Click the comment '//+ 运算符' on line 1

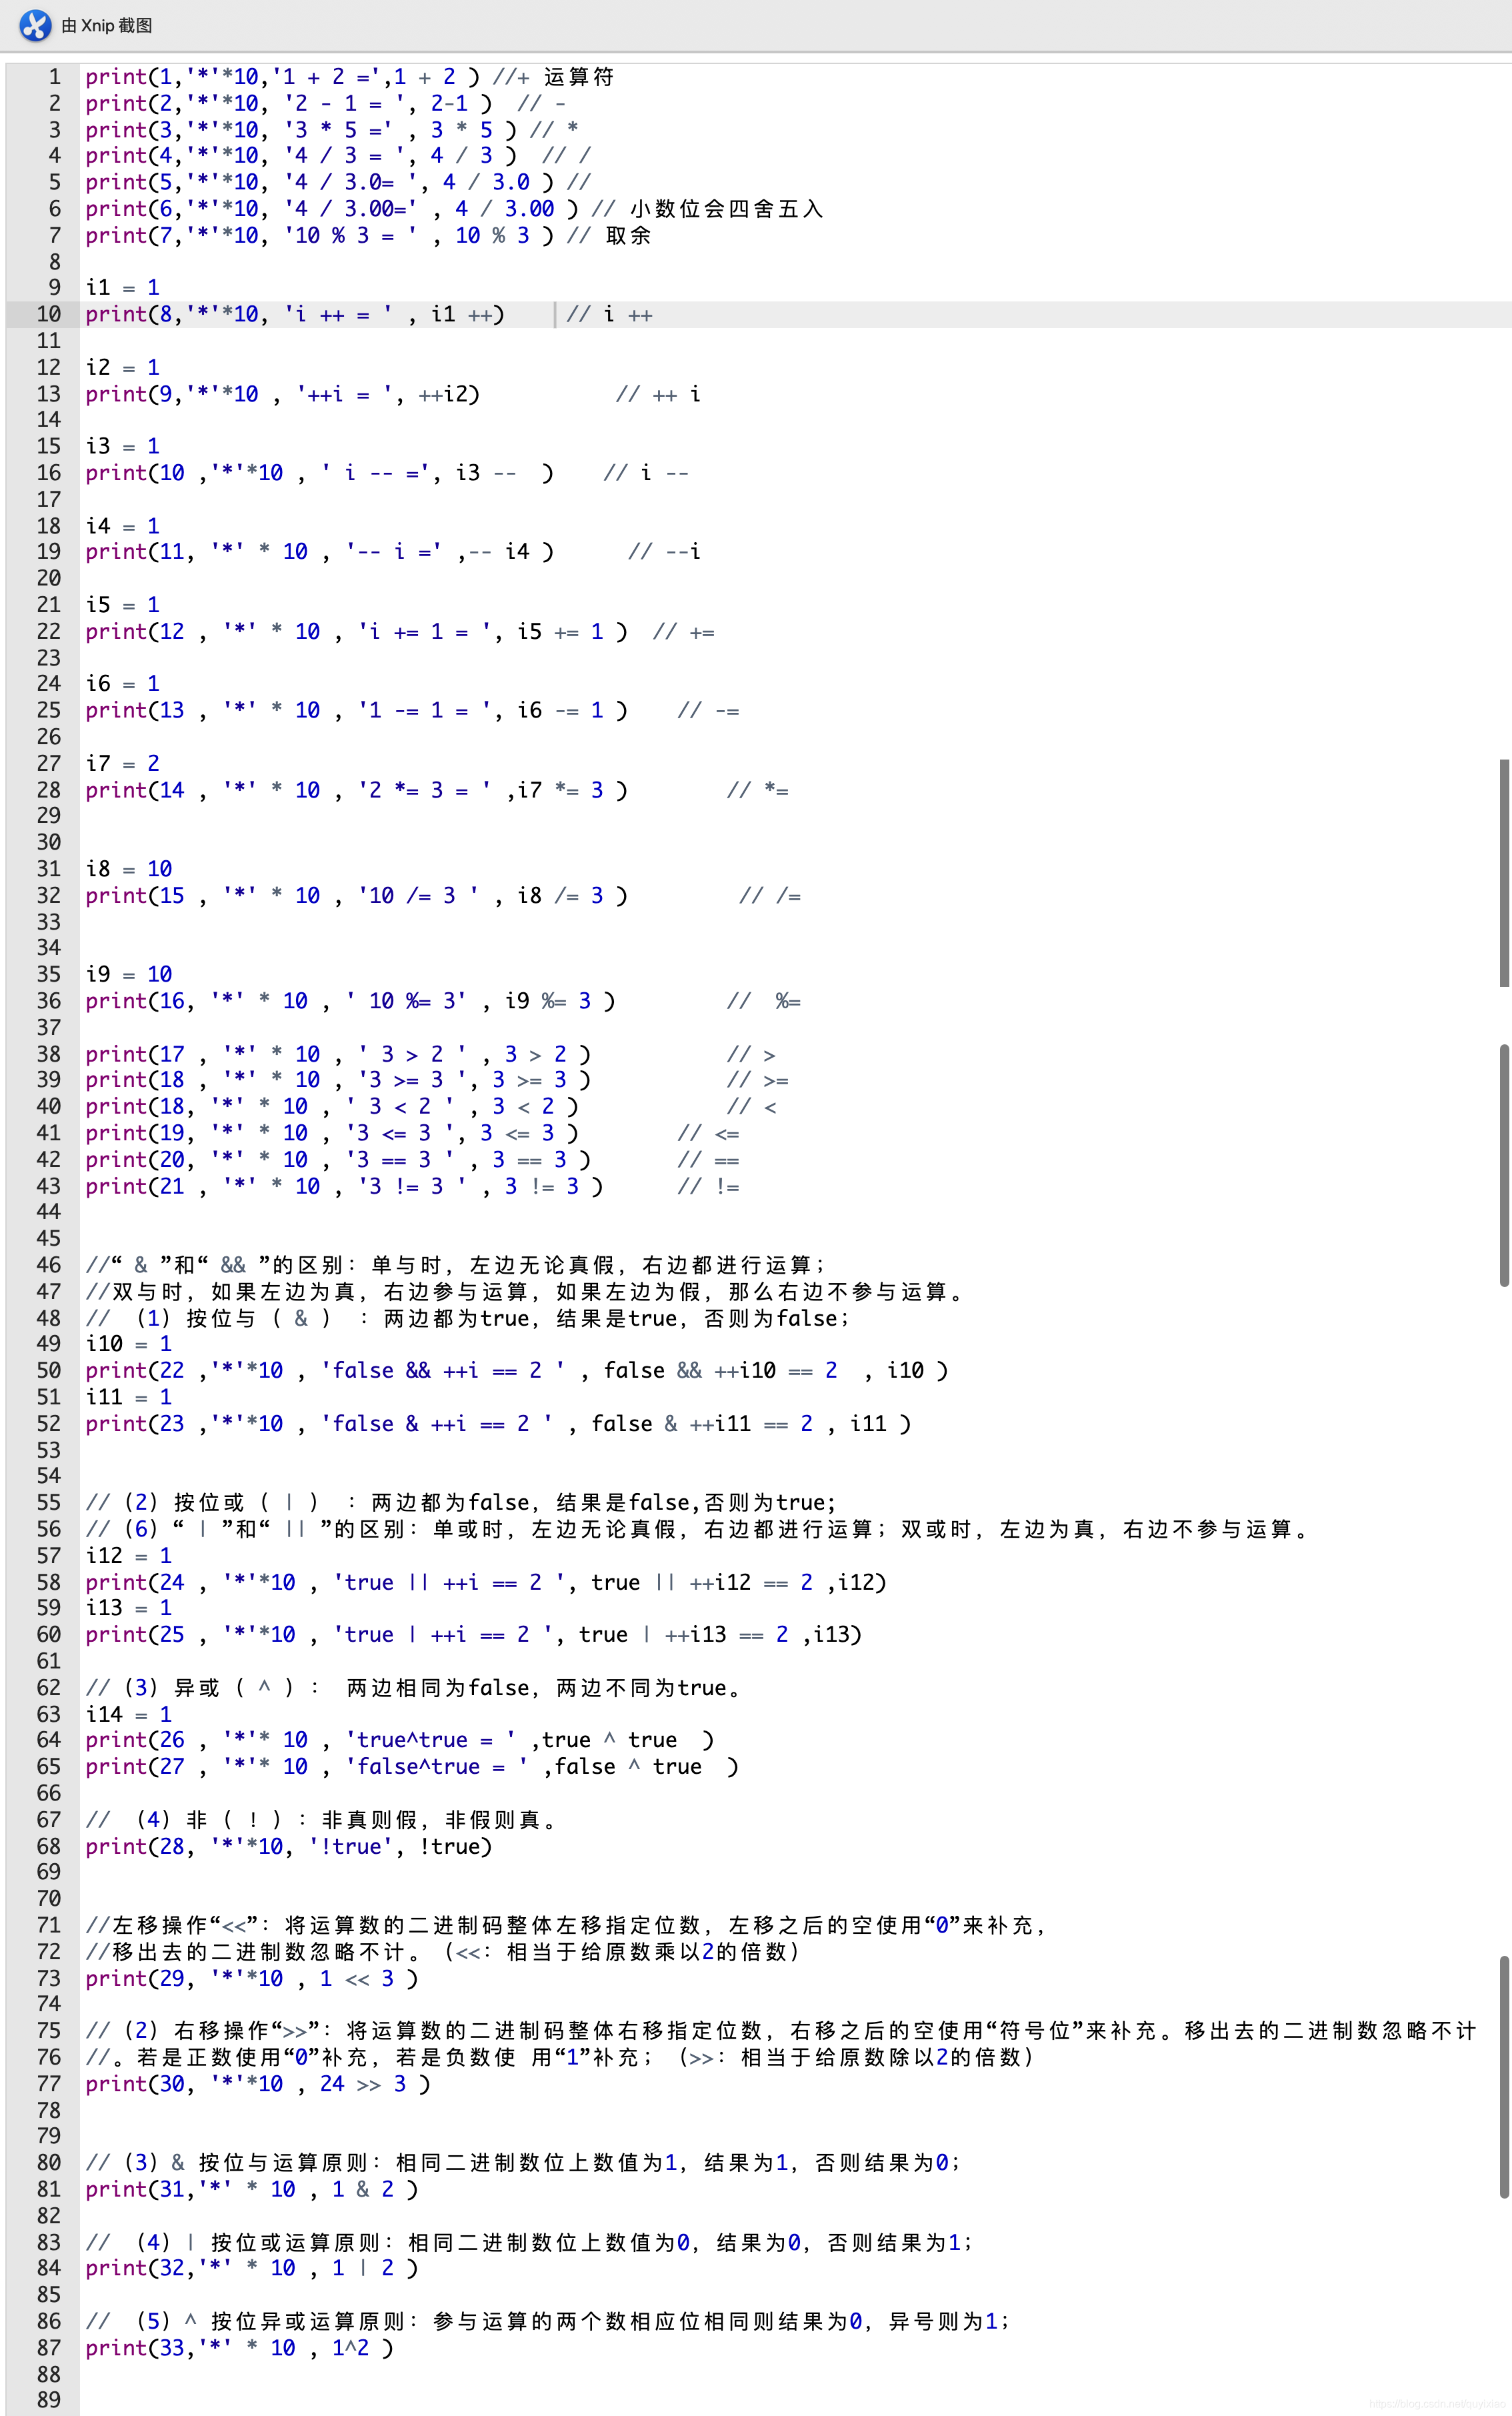click(553, 77)
